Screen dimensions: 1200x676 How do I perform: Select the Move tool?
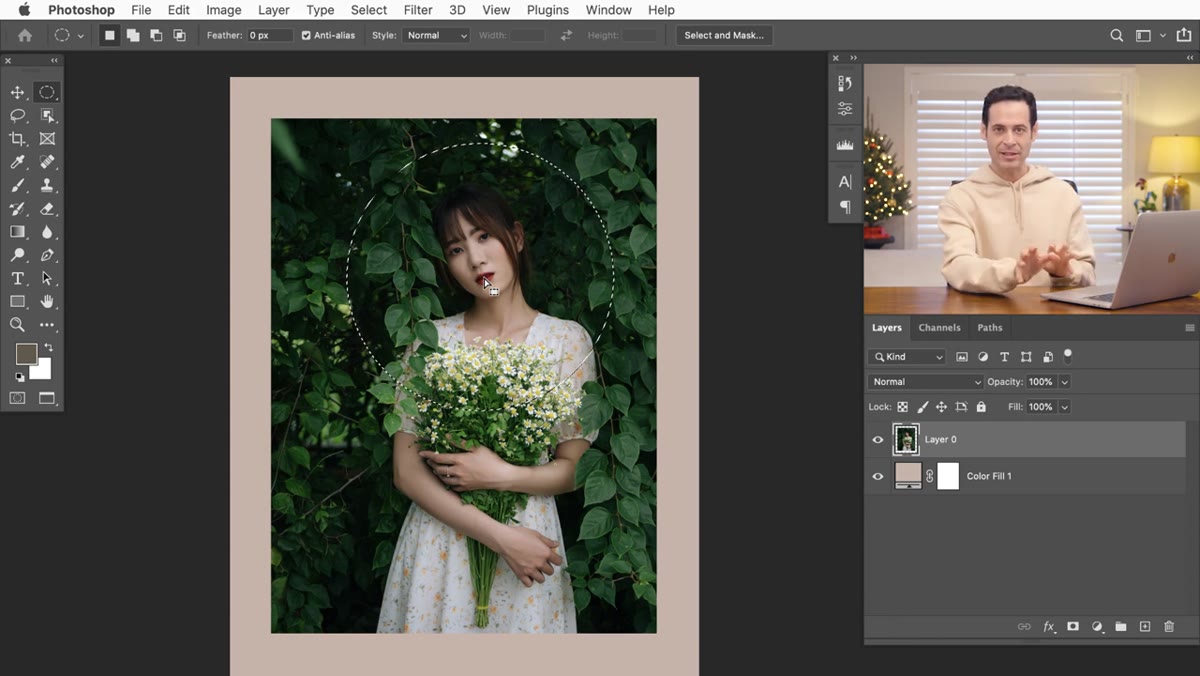point(17,92)
